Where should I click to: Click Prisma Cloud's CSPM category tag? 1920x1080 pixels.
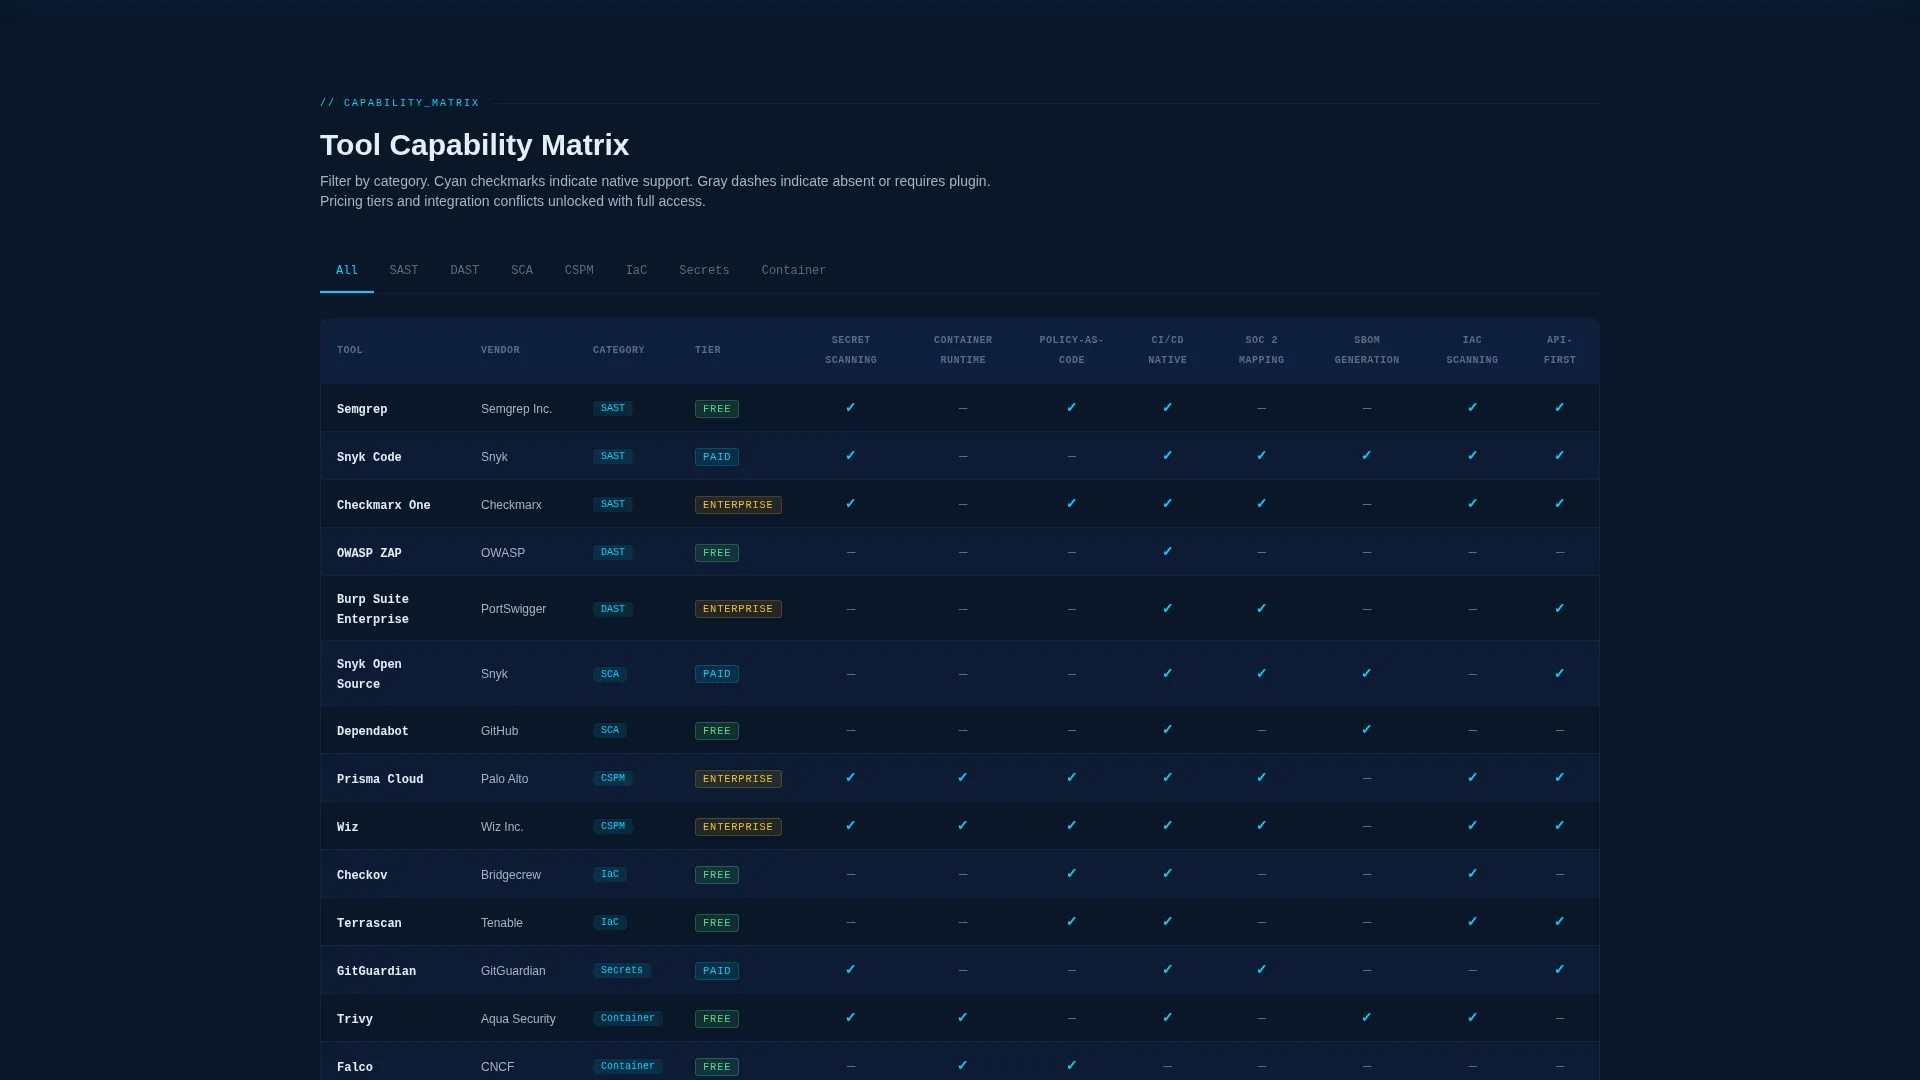coord(613,778)
